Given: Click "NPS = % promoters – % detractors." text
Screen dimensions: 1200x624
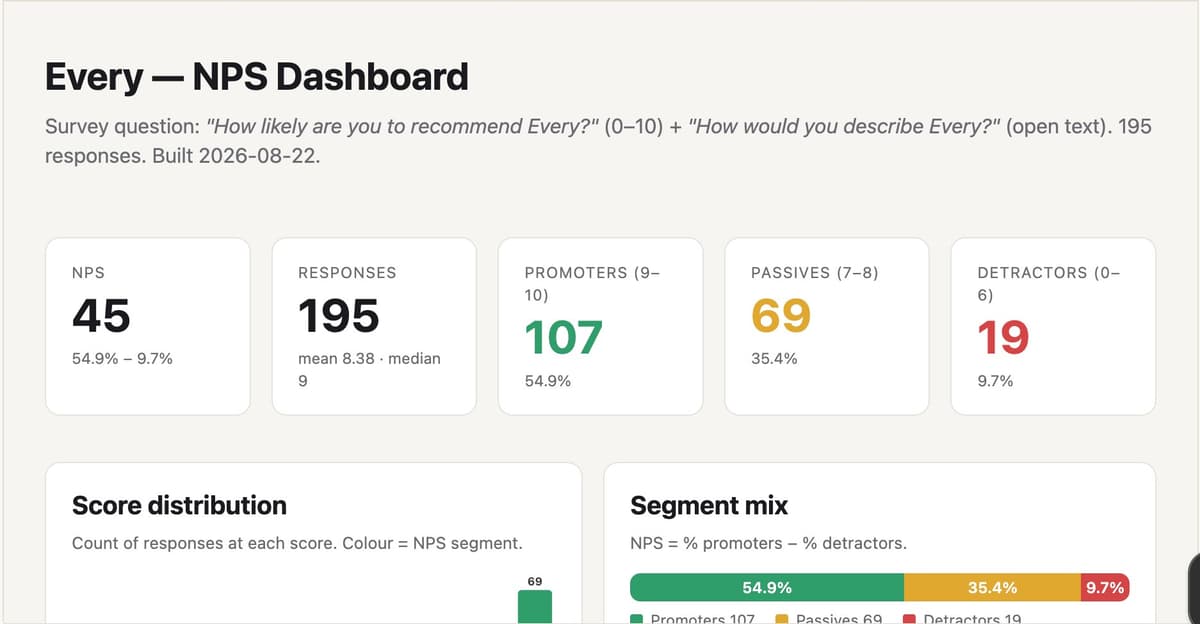Looking at the screenshot, I should click(768, 544).
